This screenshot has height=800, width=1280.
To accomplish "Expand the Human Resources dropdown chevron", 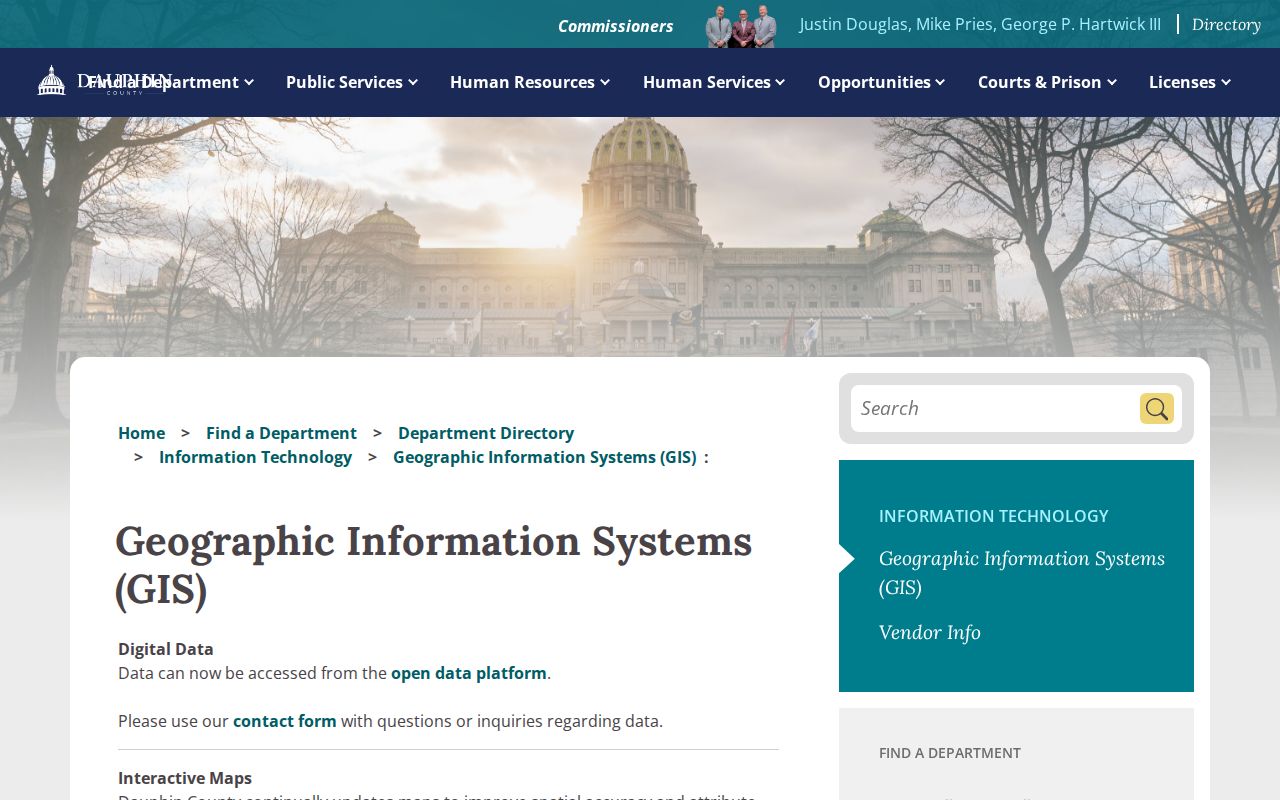I will (x=605, y=82).
